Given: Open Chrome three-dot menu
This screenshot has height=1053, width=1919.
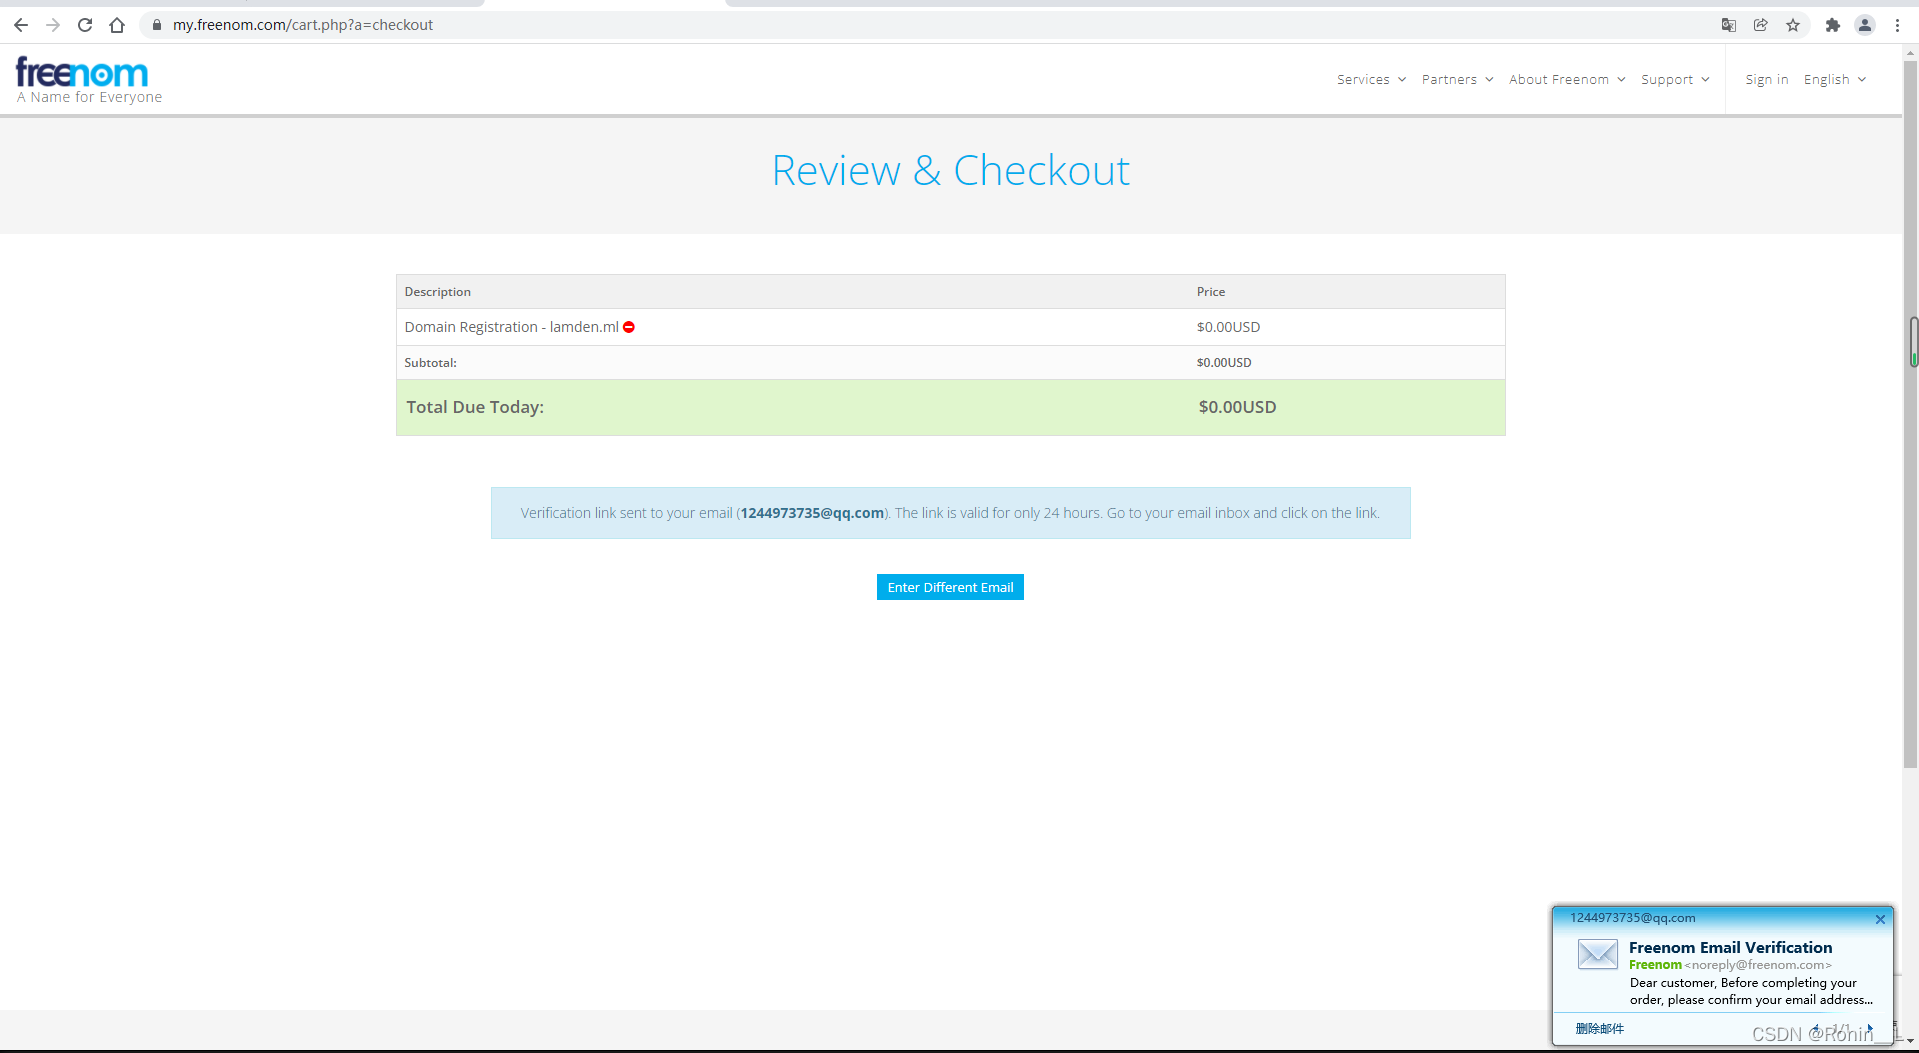Looking at the screenshot, I should 1897,25.
